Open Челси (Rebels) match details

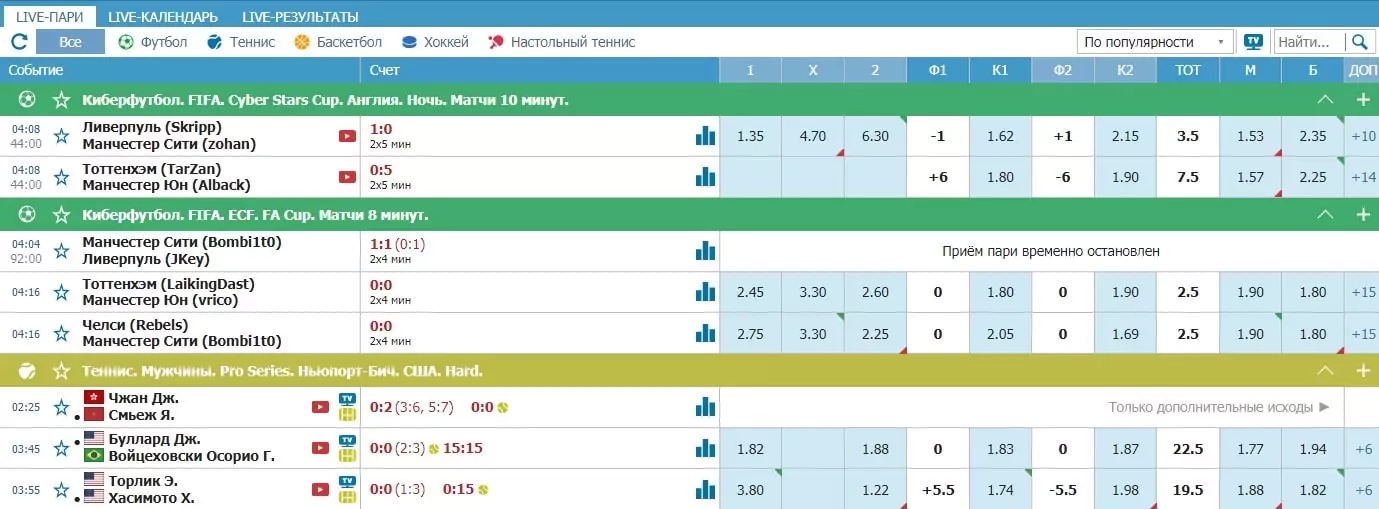tap(181, 333)
